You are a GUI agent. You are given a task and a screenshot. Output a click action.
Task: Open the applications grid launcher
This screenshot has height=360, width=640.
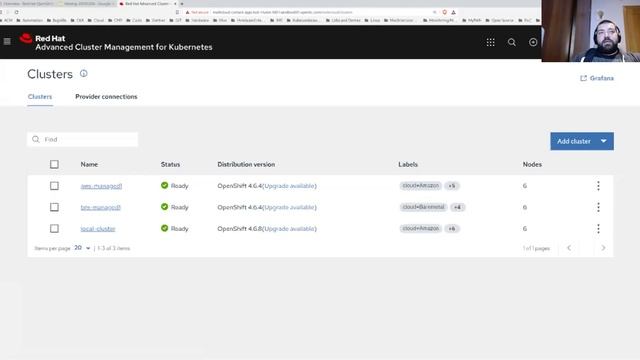490,42
